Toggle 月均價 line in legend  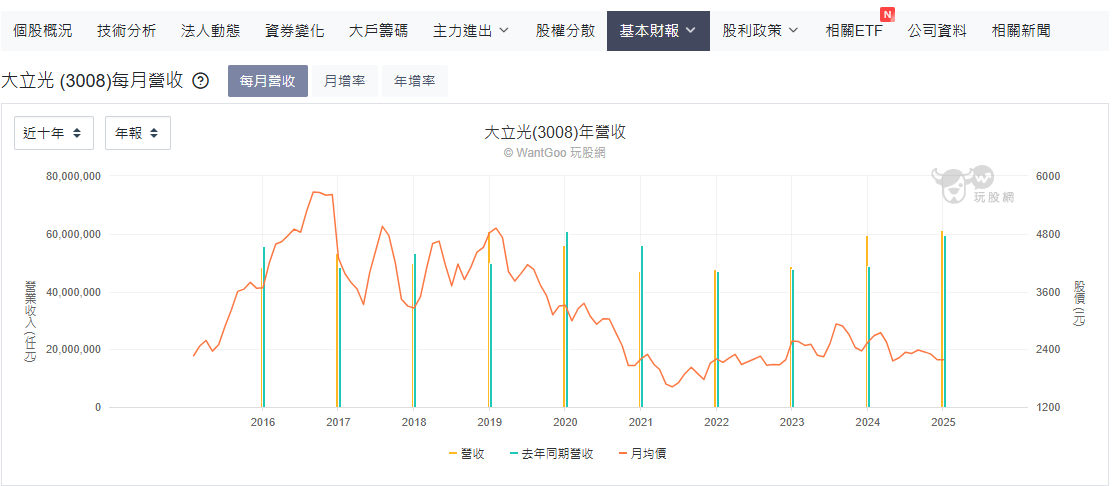(x=643, y=454)
